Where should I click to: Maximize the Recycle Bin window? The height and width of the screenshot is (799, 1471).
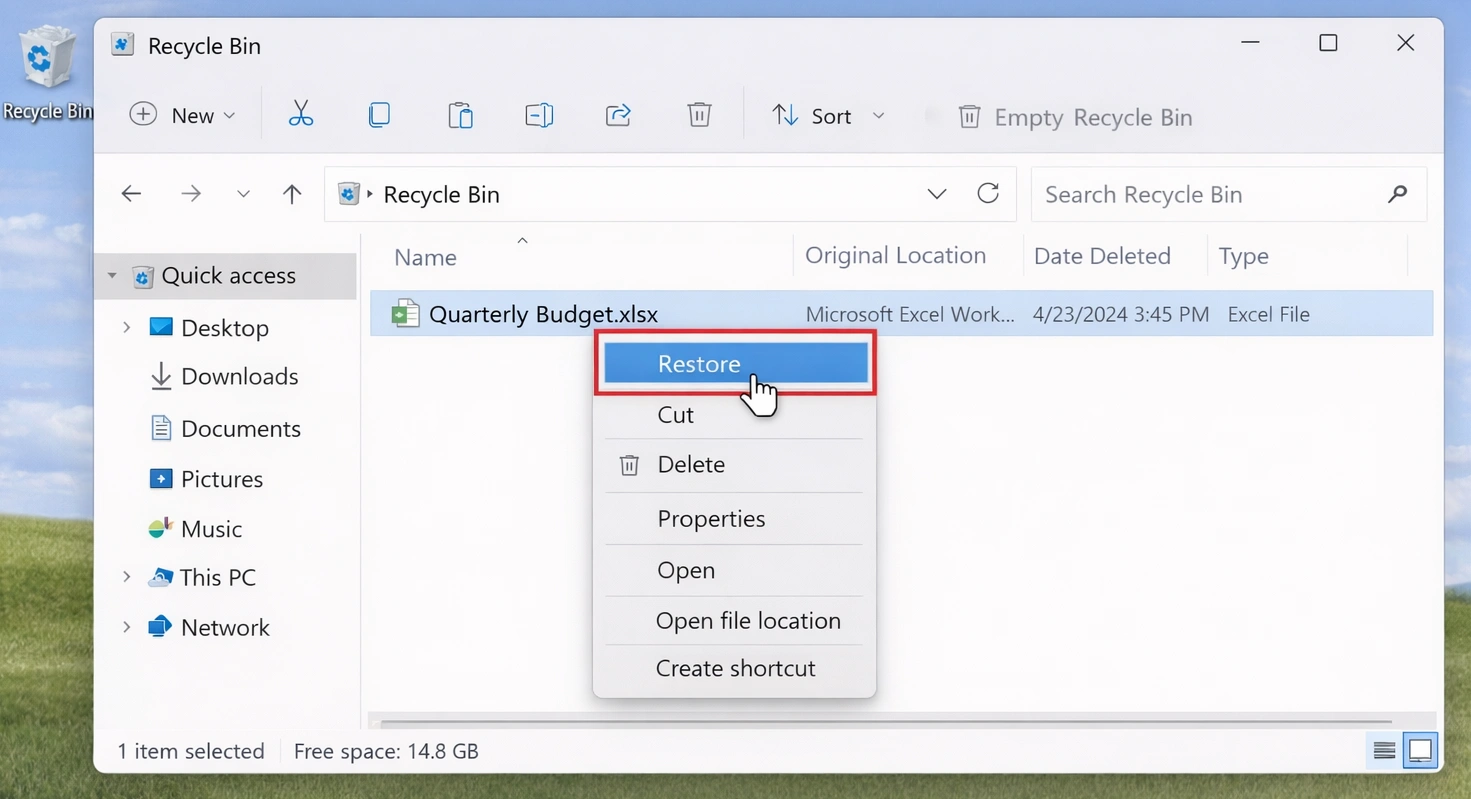1328,43
